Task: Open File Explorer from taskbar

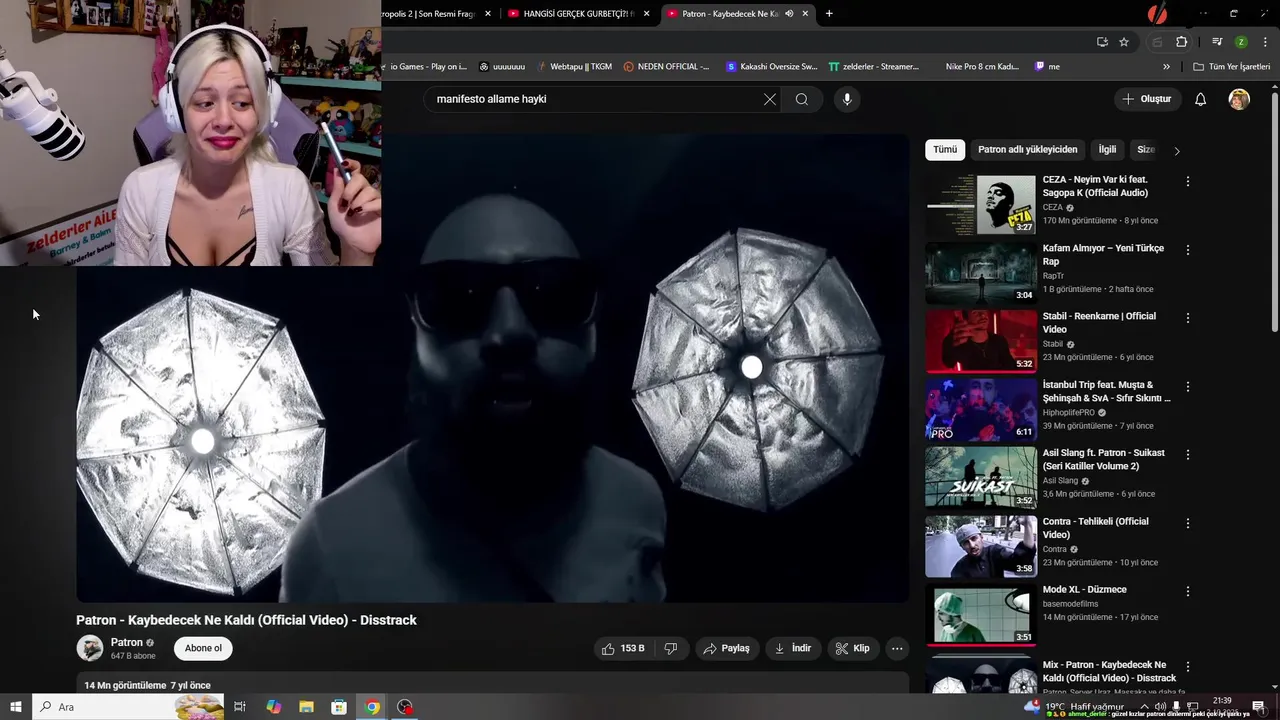Action: click(x=306, y=707)
